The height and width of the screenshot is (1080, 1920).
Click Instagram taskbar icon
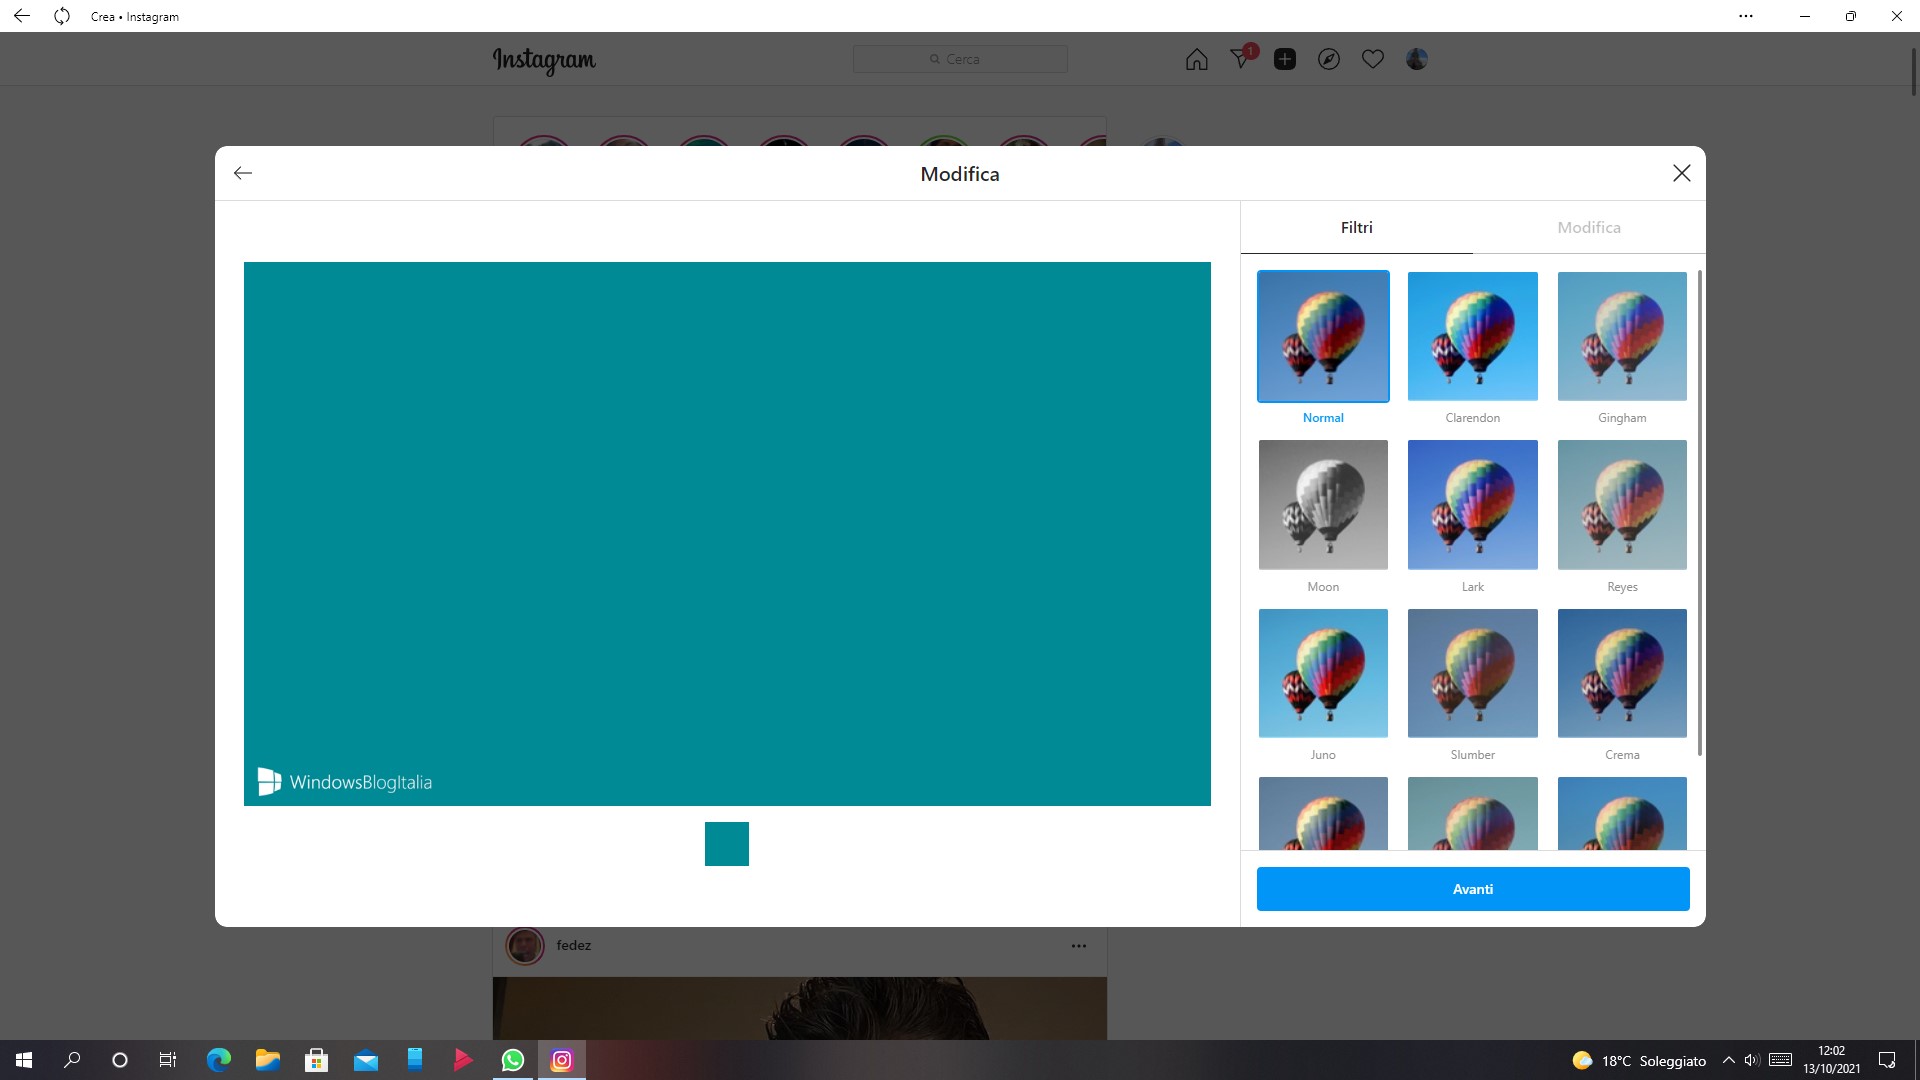pos(562,1060)
